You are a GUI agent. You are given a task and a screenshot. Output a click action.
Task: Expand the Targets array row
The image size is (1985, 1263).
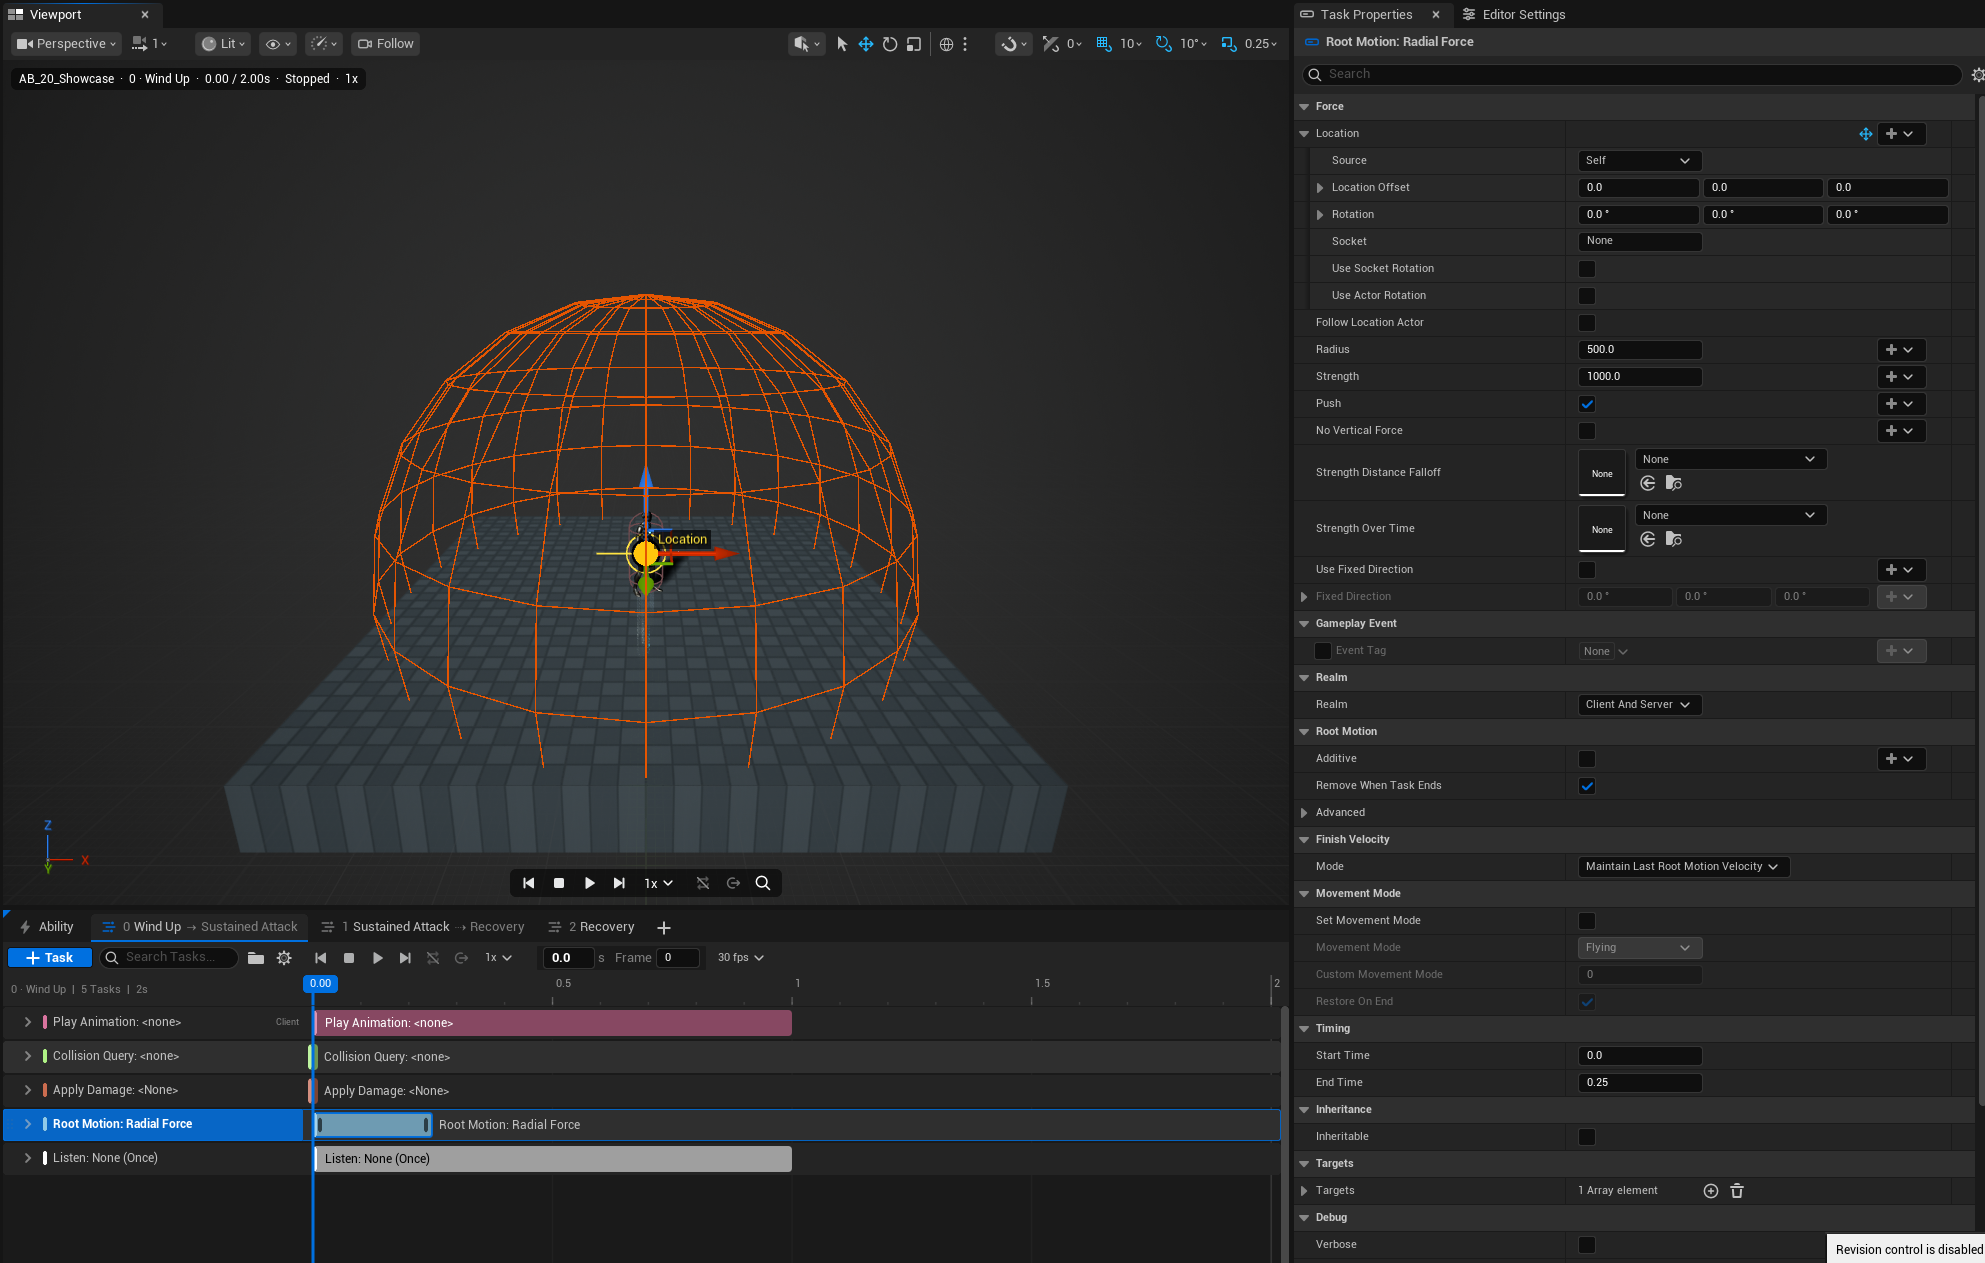tap(1304, 1191)
